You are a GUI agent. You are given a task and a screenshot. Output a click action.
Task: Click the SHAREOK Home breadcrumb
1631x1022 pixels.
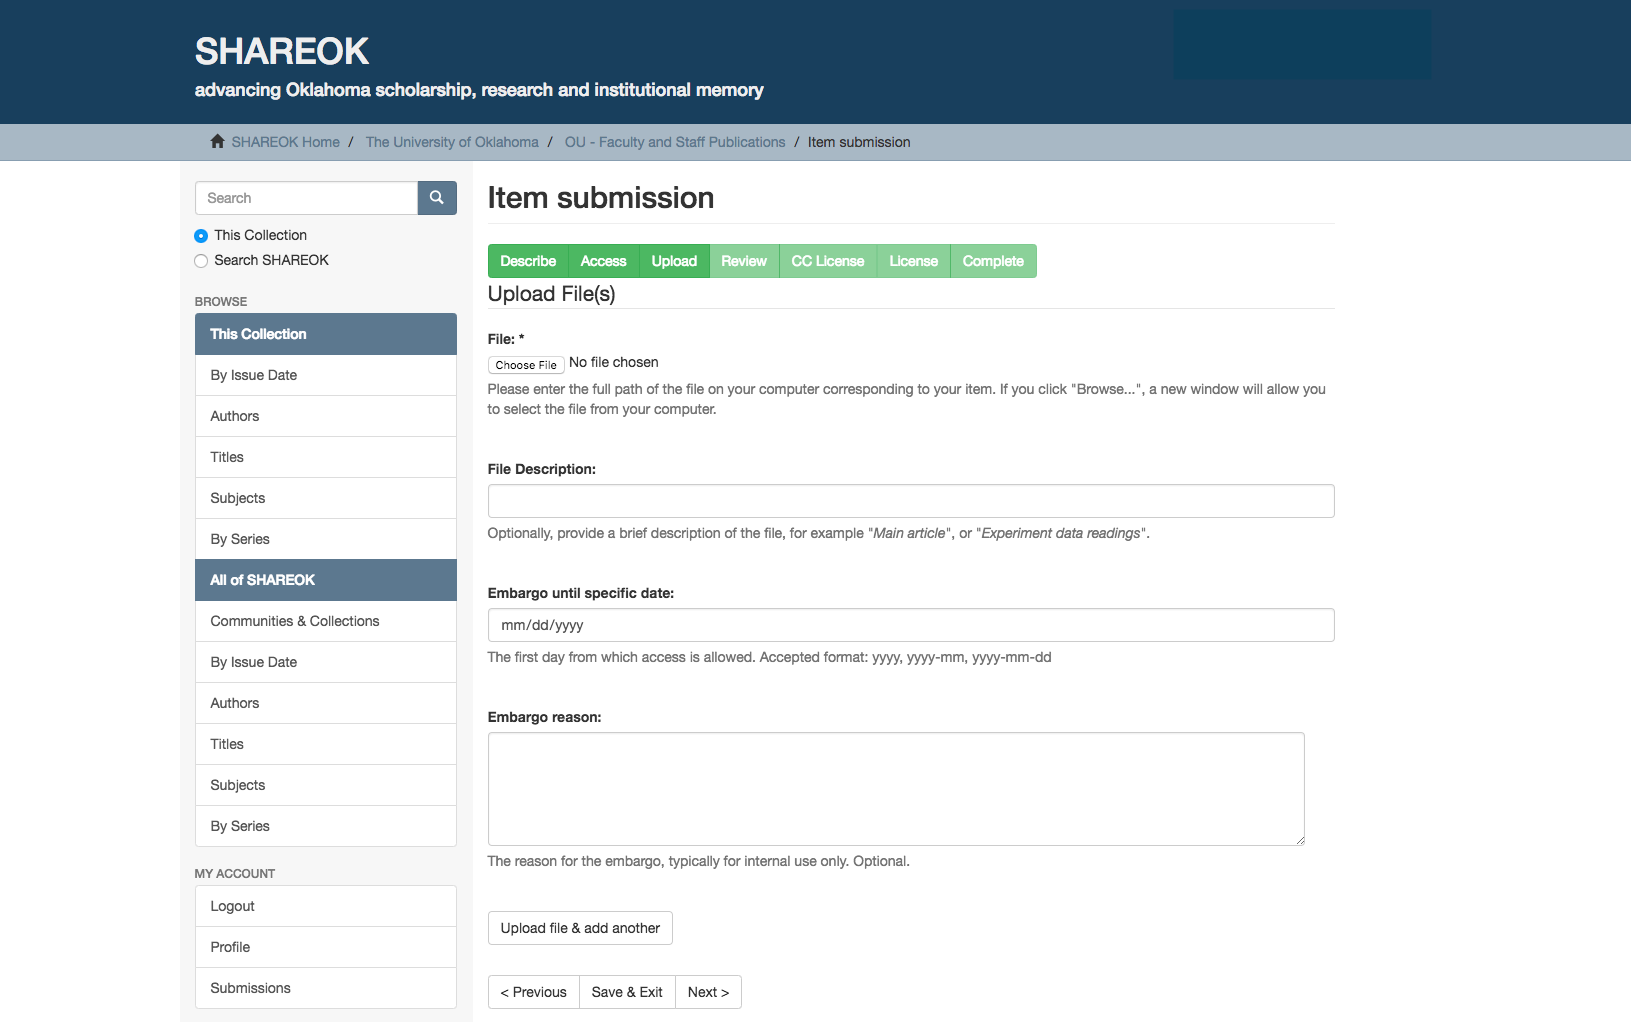point(285,142)
